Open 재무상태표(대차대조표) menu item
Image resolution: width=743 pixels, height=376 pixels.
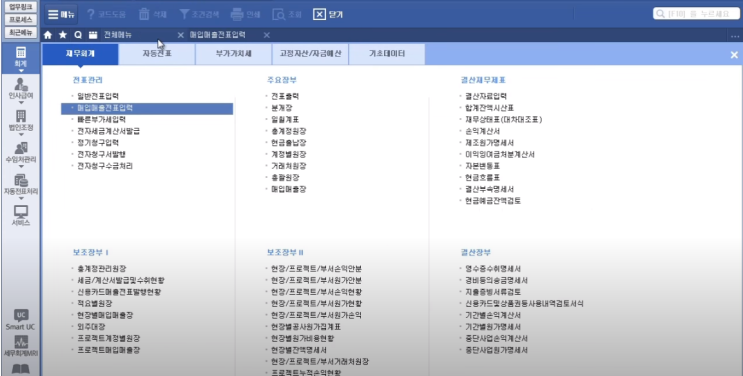(x=504, y=119)
